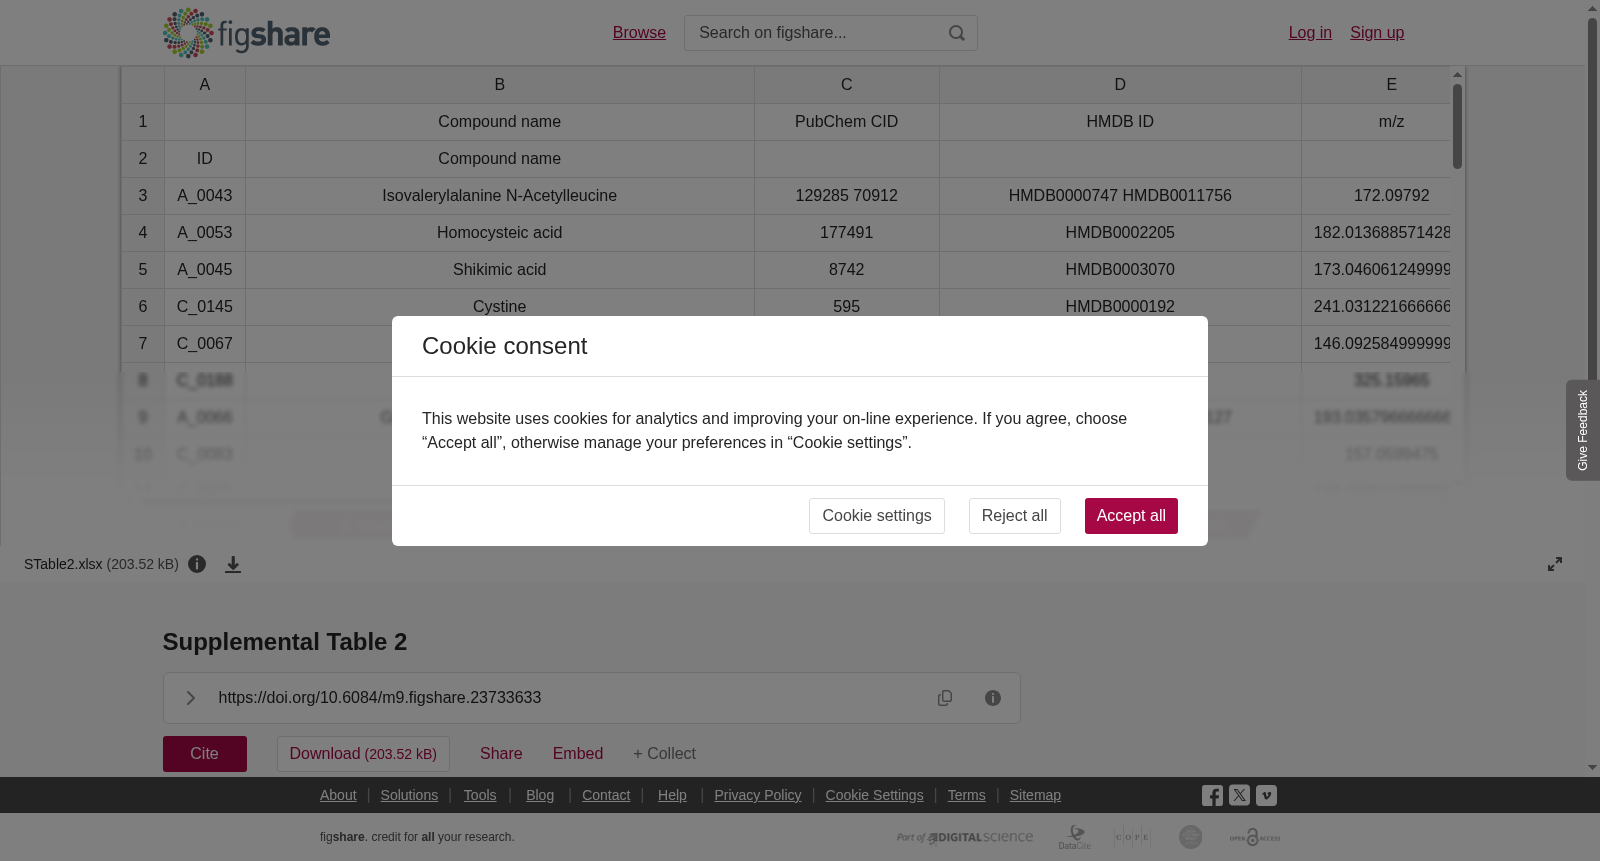The height and width of the screenshot is (861, 1600).
Task: Open DataCite logo link
Action: click(1075, 837)
